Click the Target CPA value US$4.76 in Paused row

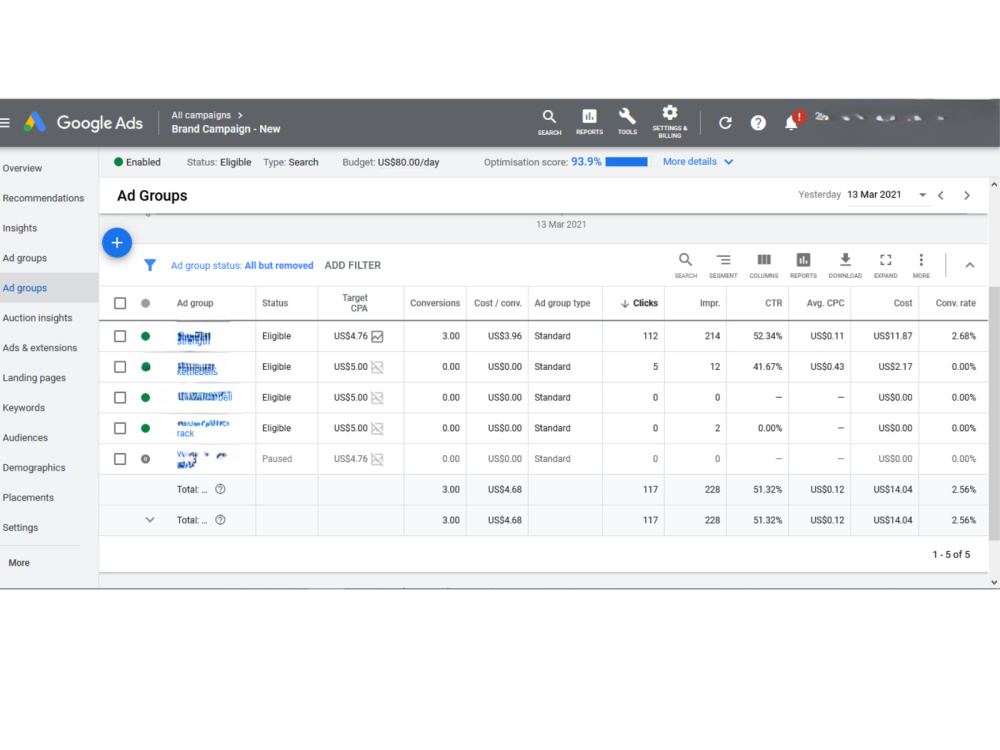tap(351, 459)
